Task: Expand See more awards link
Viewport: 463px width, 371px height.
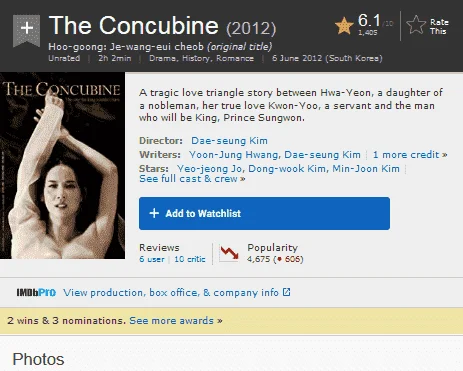Action: click(176, 321)
